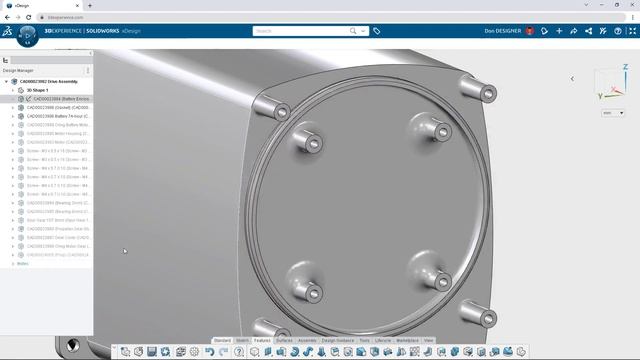Switch to the Sketch tab
Viewport: 640px width, 360px height.
tap(242, 340)
